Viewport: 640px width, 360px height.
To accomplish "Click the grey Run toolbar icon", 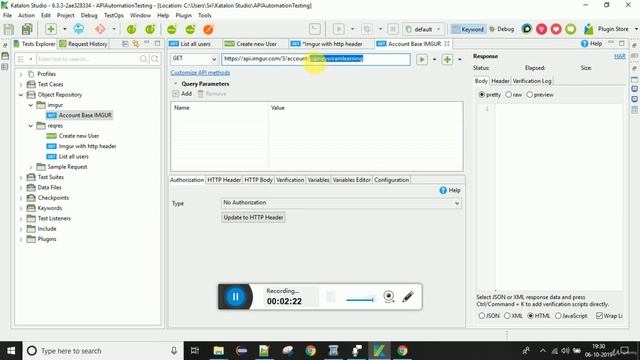I will tap(338, 29).
